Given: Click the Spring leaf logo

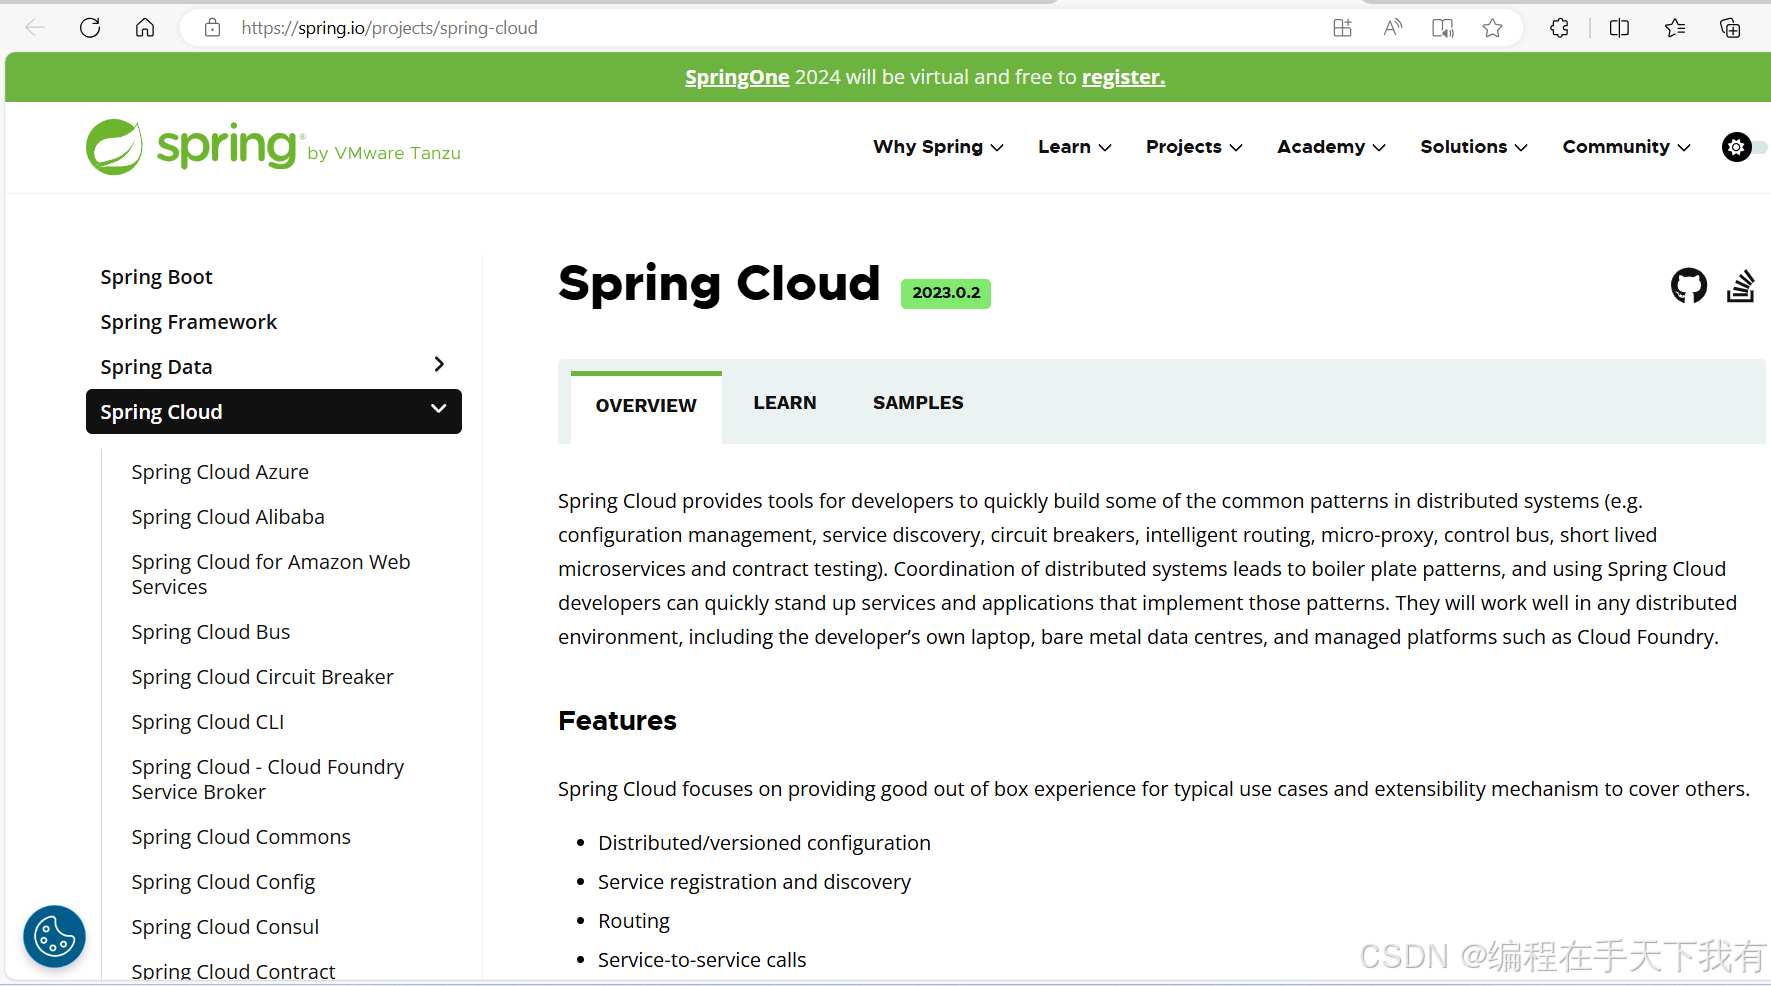Looking at the screenshot, I should [x=114, y=147].
